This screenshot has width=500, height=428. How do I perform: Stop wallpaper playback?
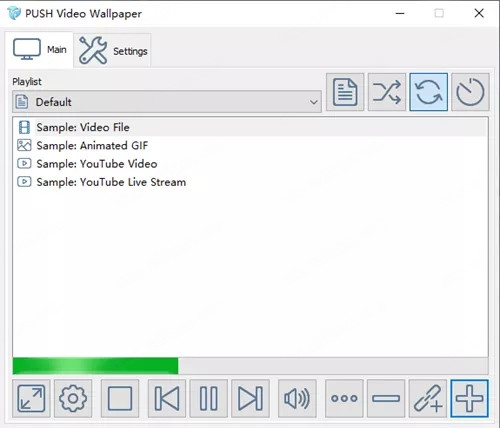coord(120,398)
